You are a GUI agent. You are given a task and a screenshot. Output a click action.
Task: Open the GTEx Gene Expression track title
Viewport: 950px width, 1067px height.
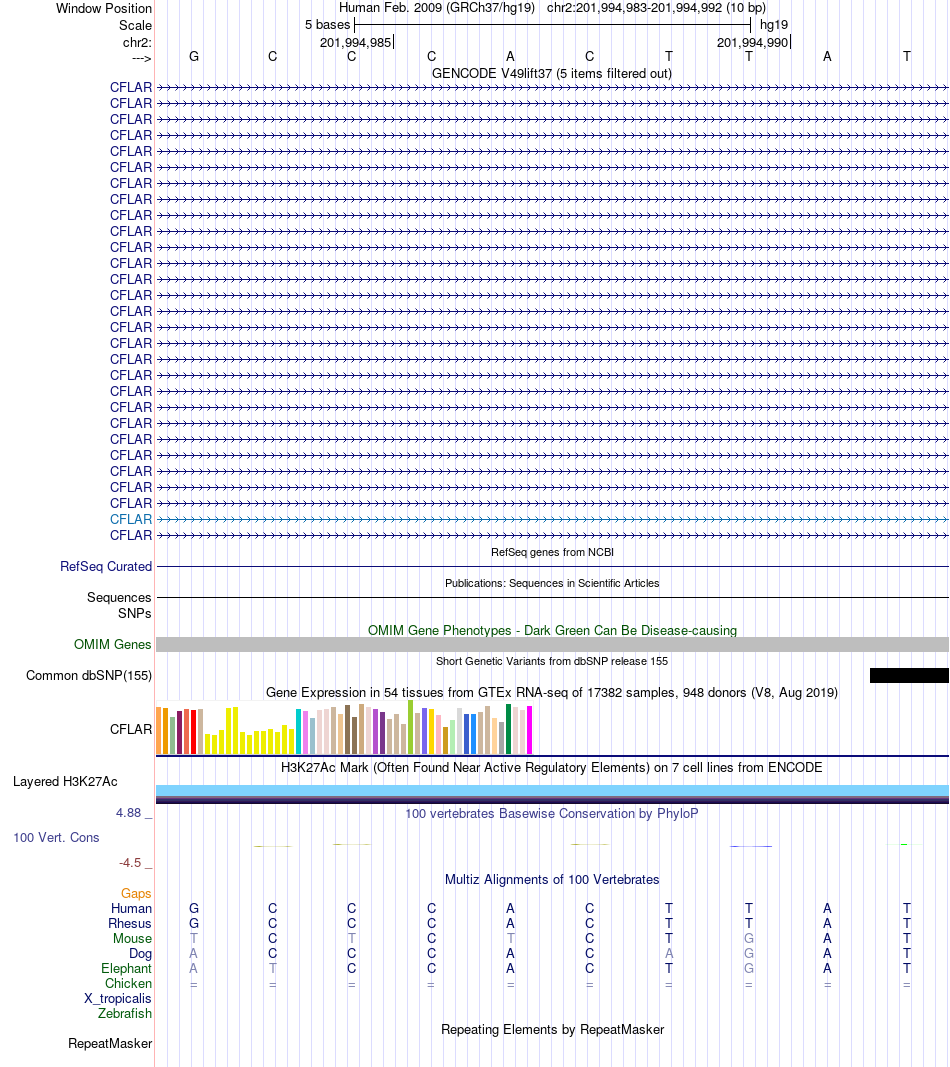[x=552, y=693]
